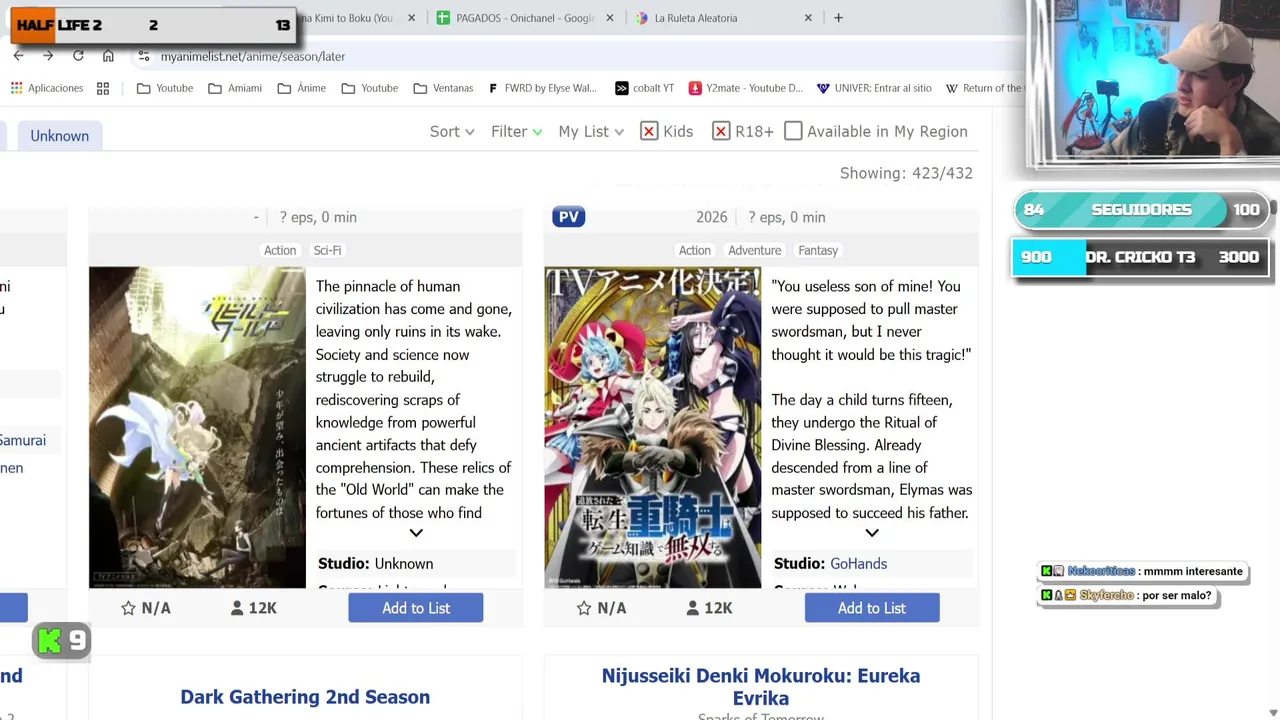Viewport: 1280px width, 720px height.
Task: Add the Sci-Fi anime to list
Action: 416,608
